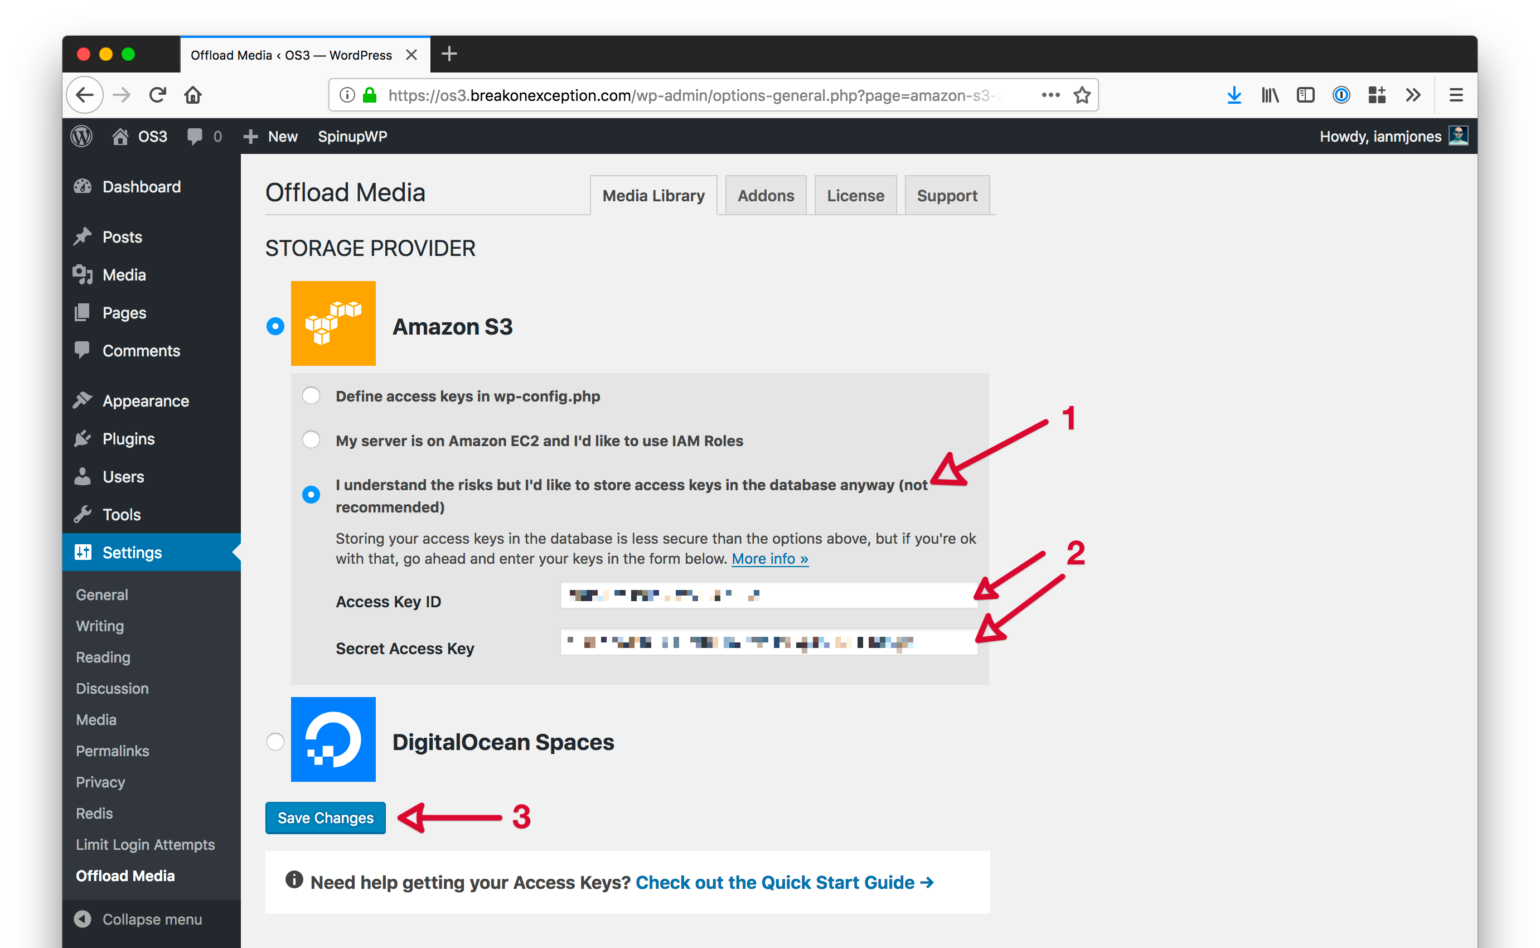
Task: Close the Offload Media browser tab
Action: (411, 55)
